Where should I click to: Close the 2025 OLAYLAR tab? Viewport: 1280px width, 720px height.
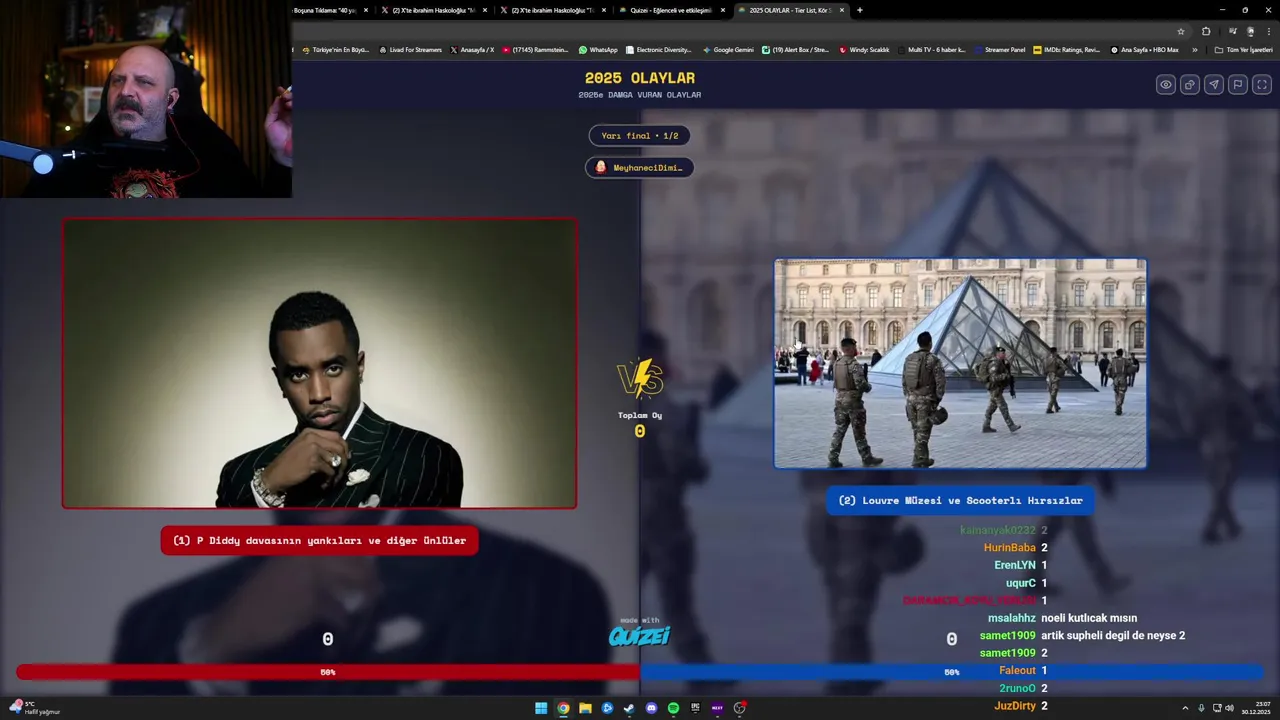pyautogui.click(x=842, y=10)
